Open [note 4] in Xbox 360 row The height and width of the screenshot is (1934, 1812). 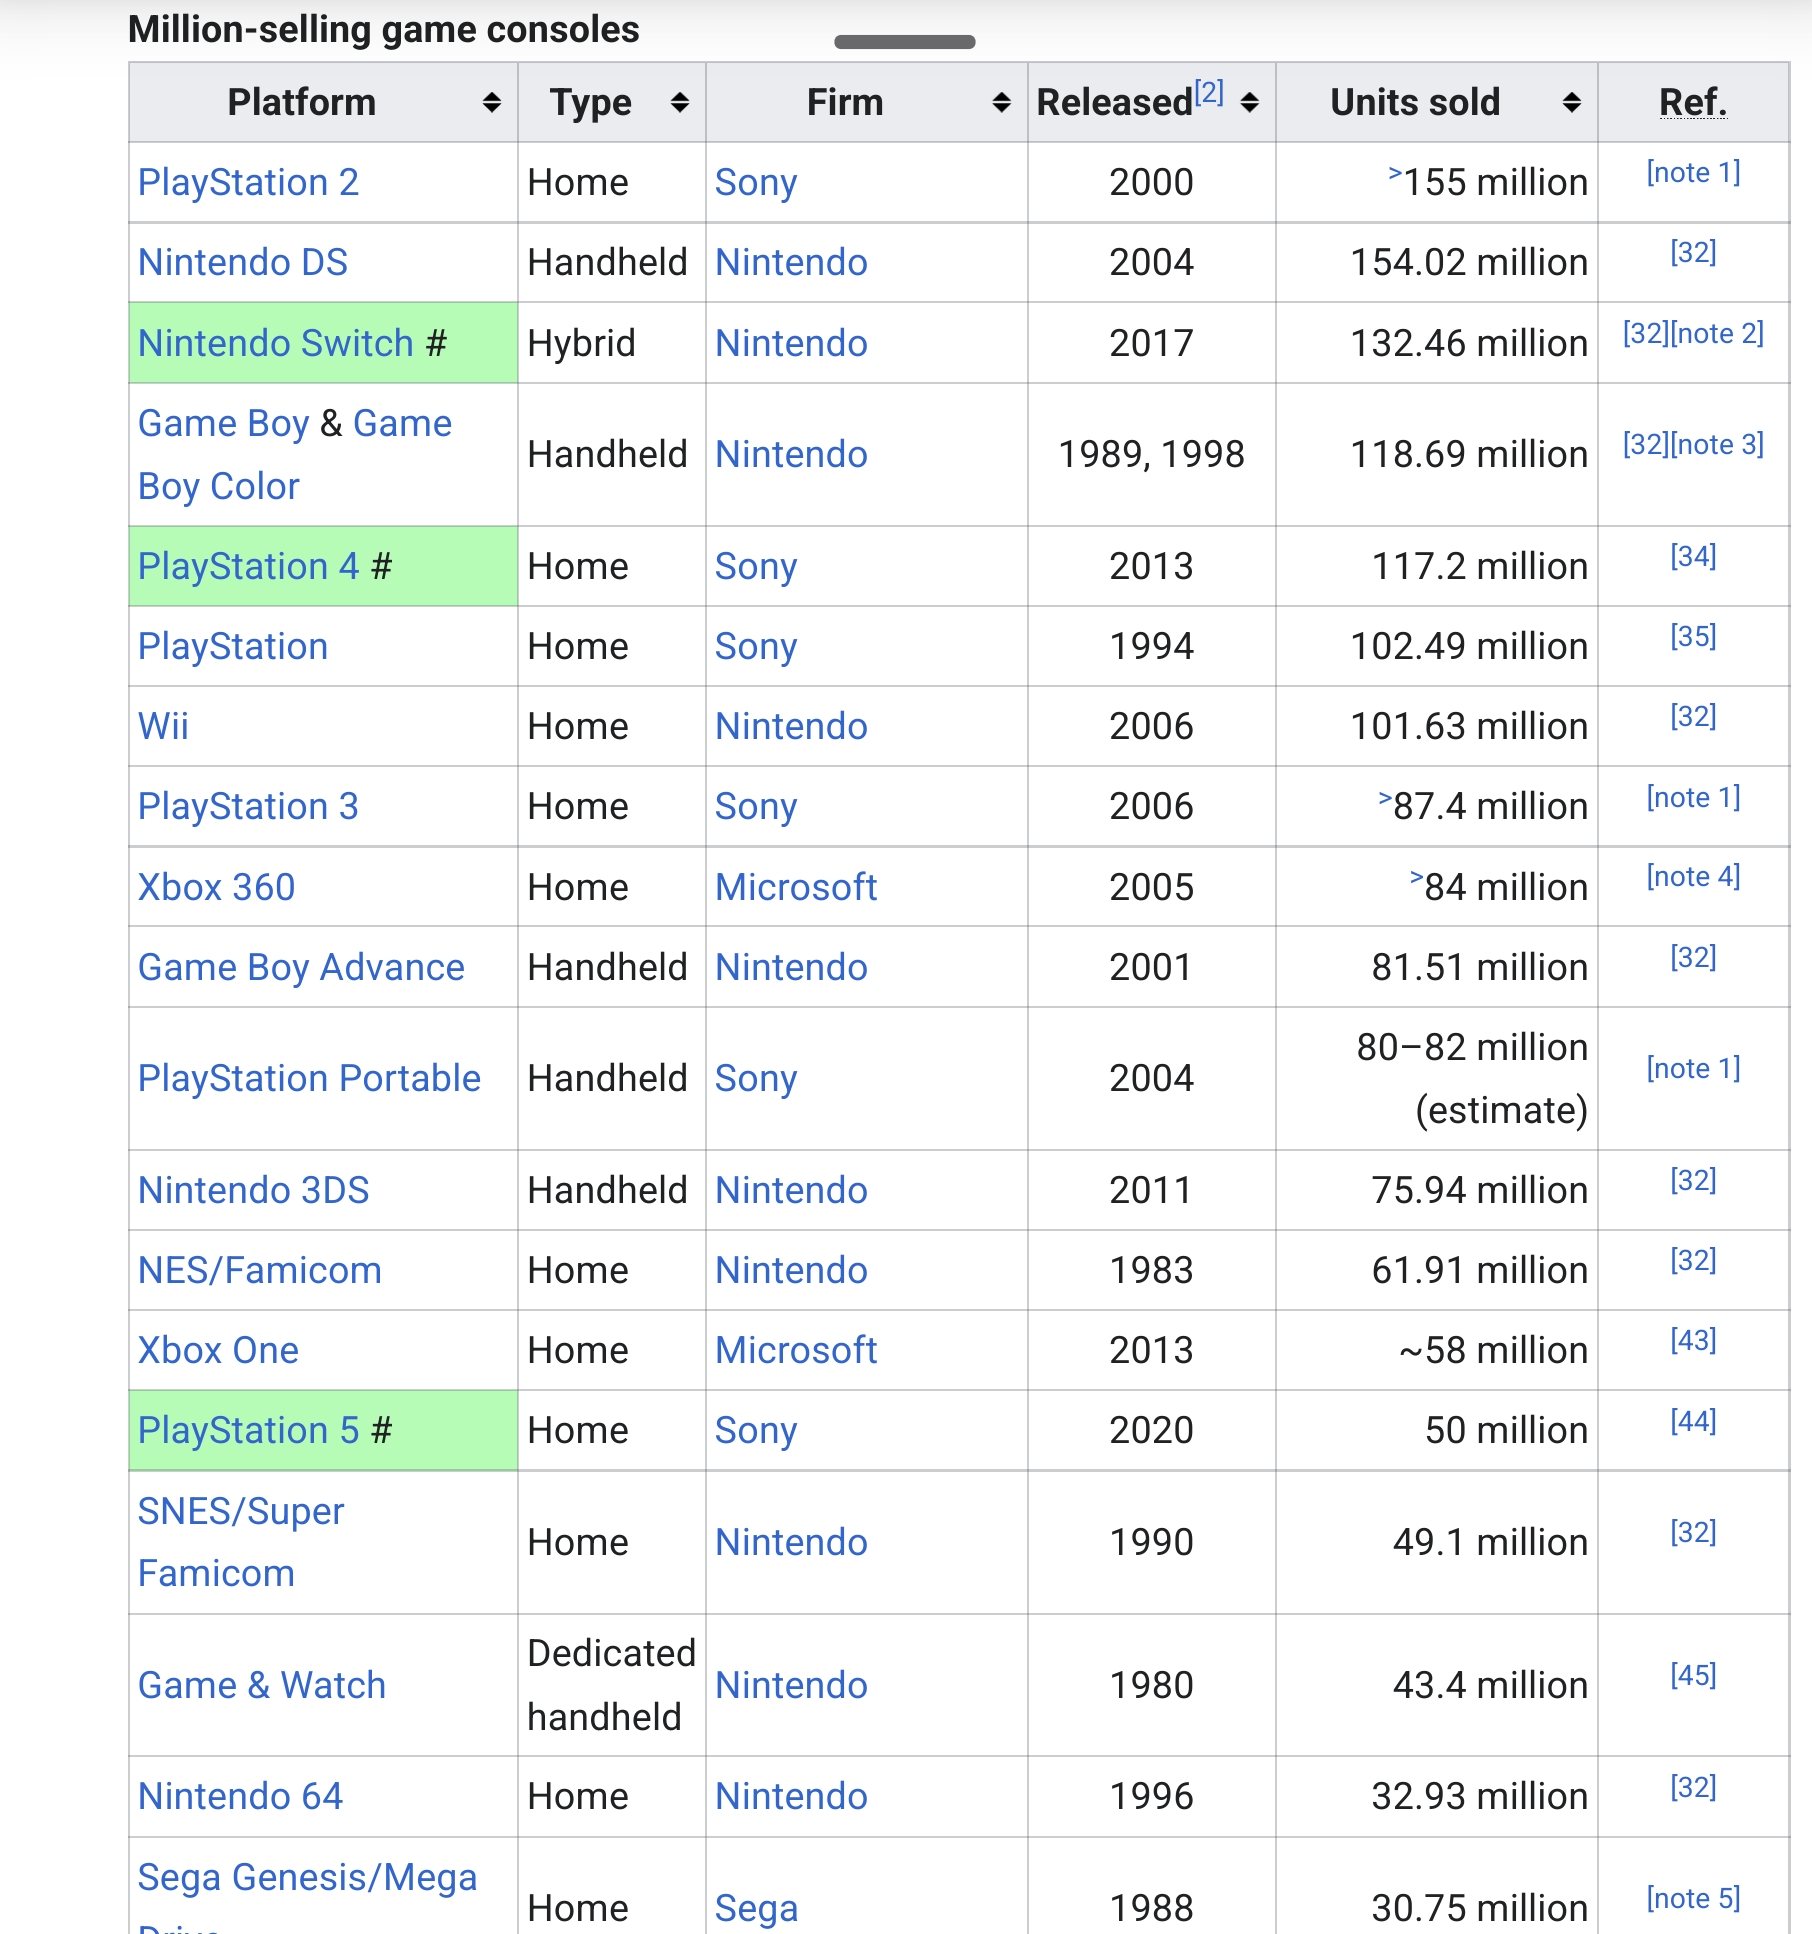click(x=1693, y=876)
